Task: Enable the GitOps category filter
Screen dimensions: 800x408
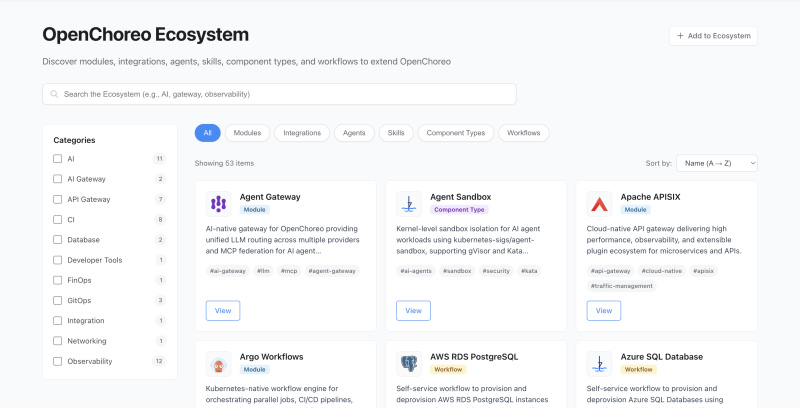Action: coord(58,300)
